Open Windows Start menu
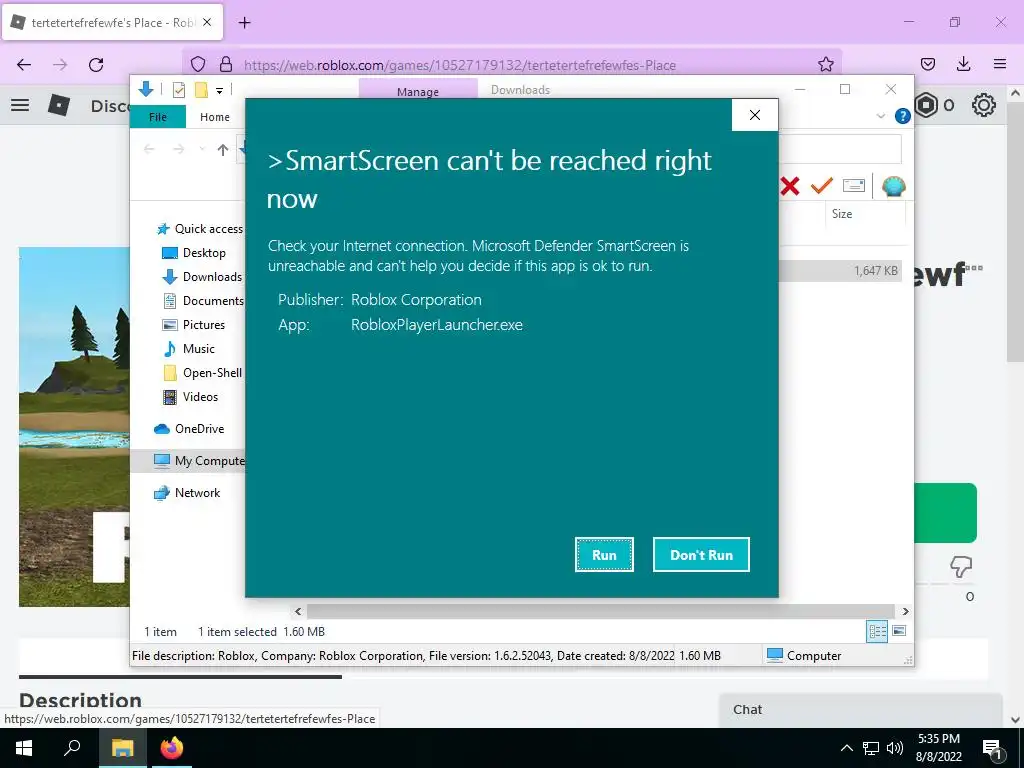 point(24,748)
